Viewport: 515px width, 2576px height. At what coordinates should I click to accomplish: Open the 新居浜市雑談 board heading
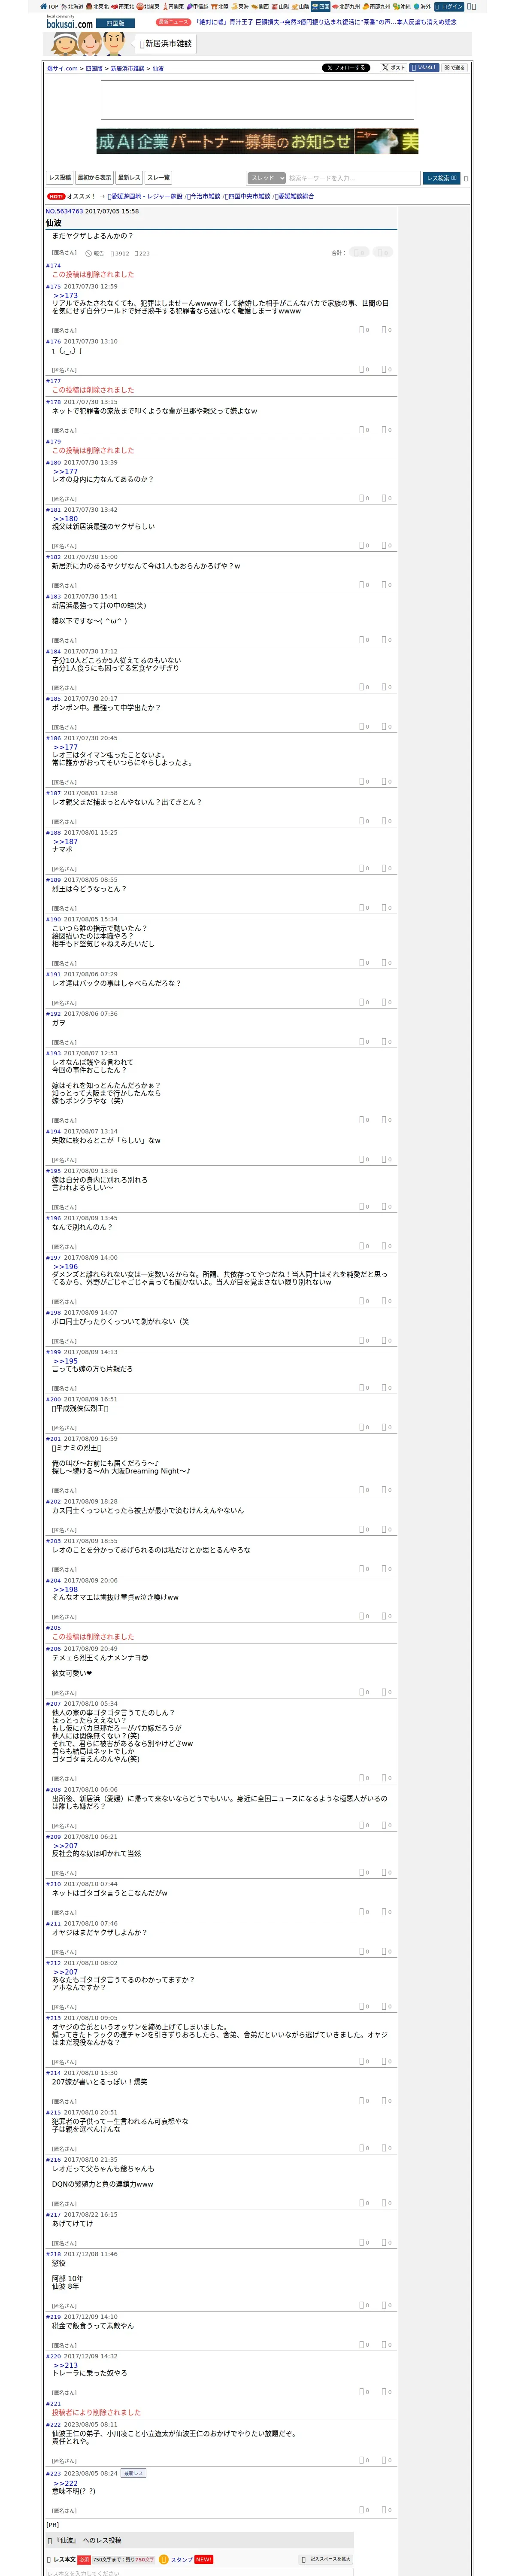[166, 44]
